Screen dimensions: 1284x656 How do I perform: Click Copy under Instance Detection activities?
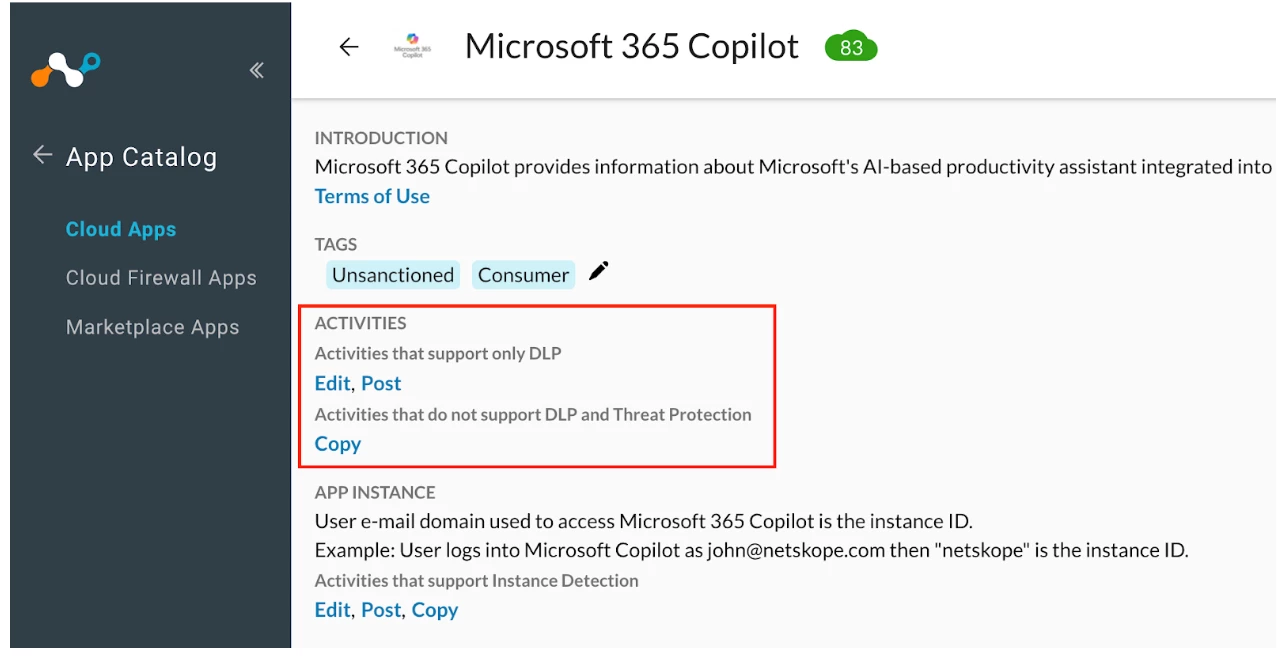point(435,610)
